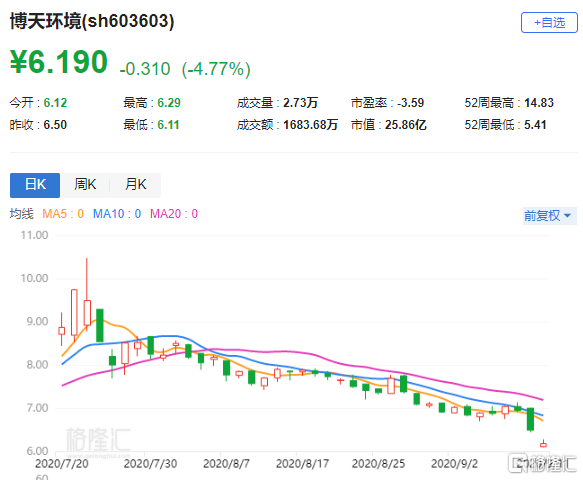
Task: Click the 6.00 price axis label
Action: click(37, 451)
